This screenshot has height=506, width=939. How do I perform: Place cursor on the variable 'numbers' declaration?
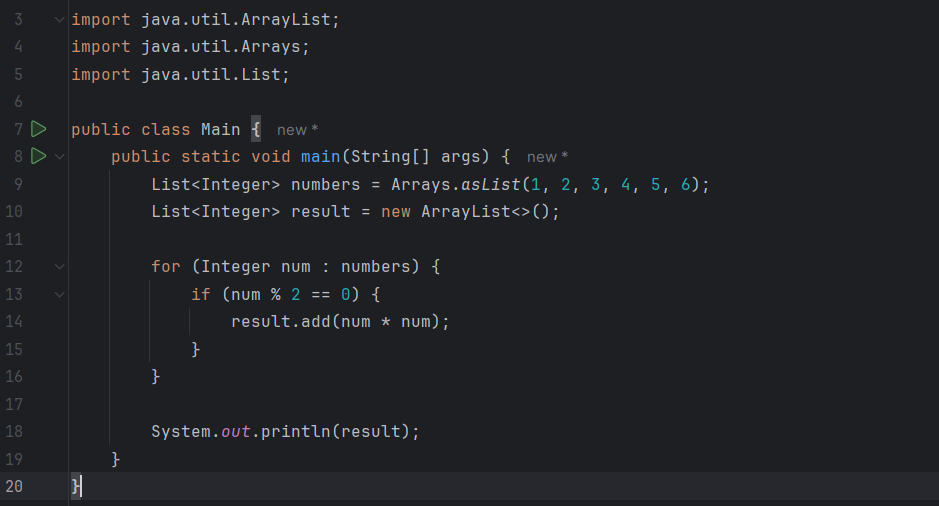click(x=325, y=184)
